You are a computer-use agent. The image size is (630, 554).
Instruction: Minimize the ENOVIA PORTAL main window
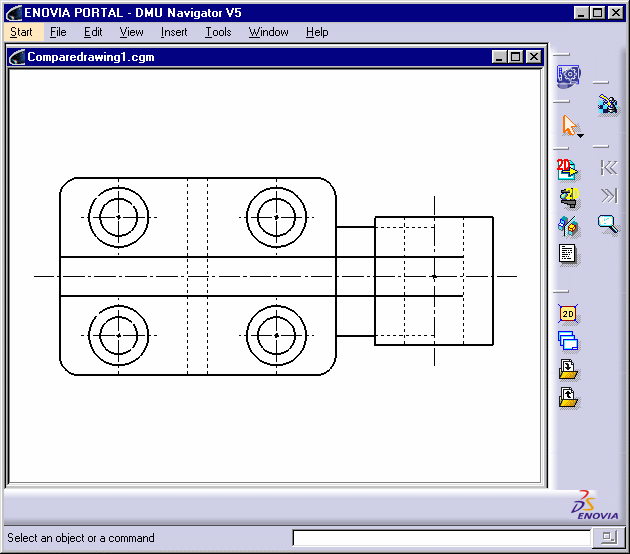coord(581,13)
